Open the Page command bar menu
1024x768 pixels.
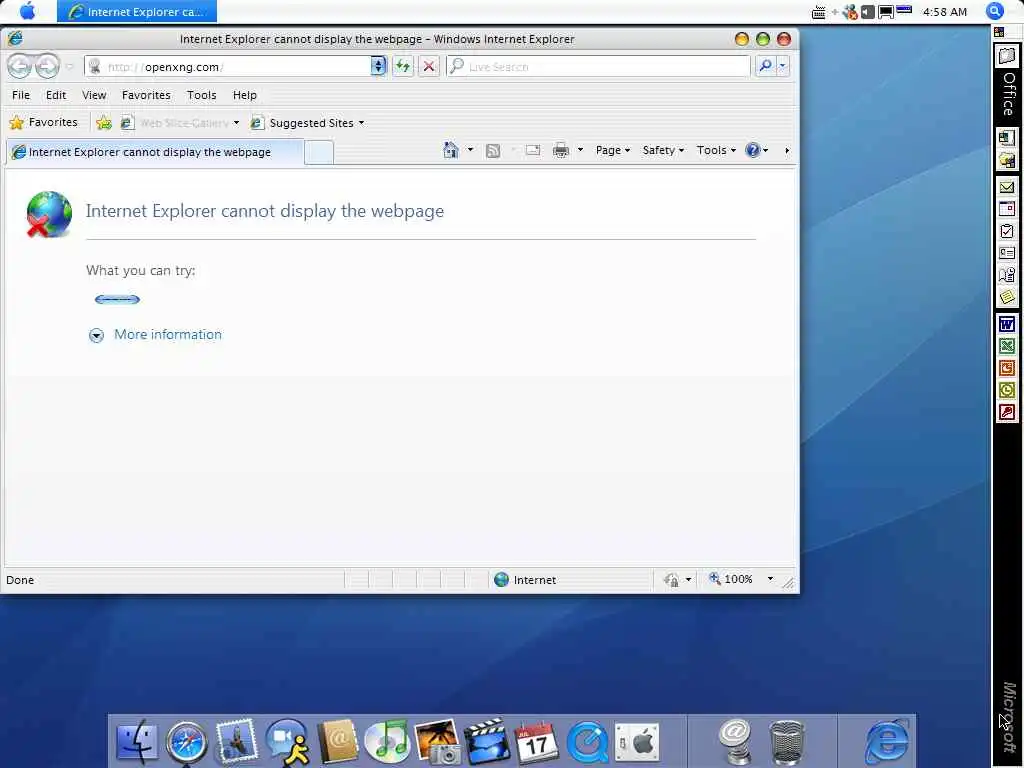(613, 150)
